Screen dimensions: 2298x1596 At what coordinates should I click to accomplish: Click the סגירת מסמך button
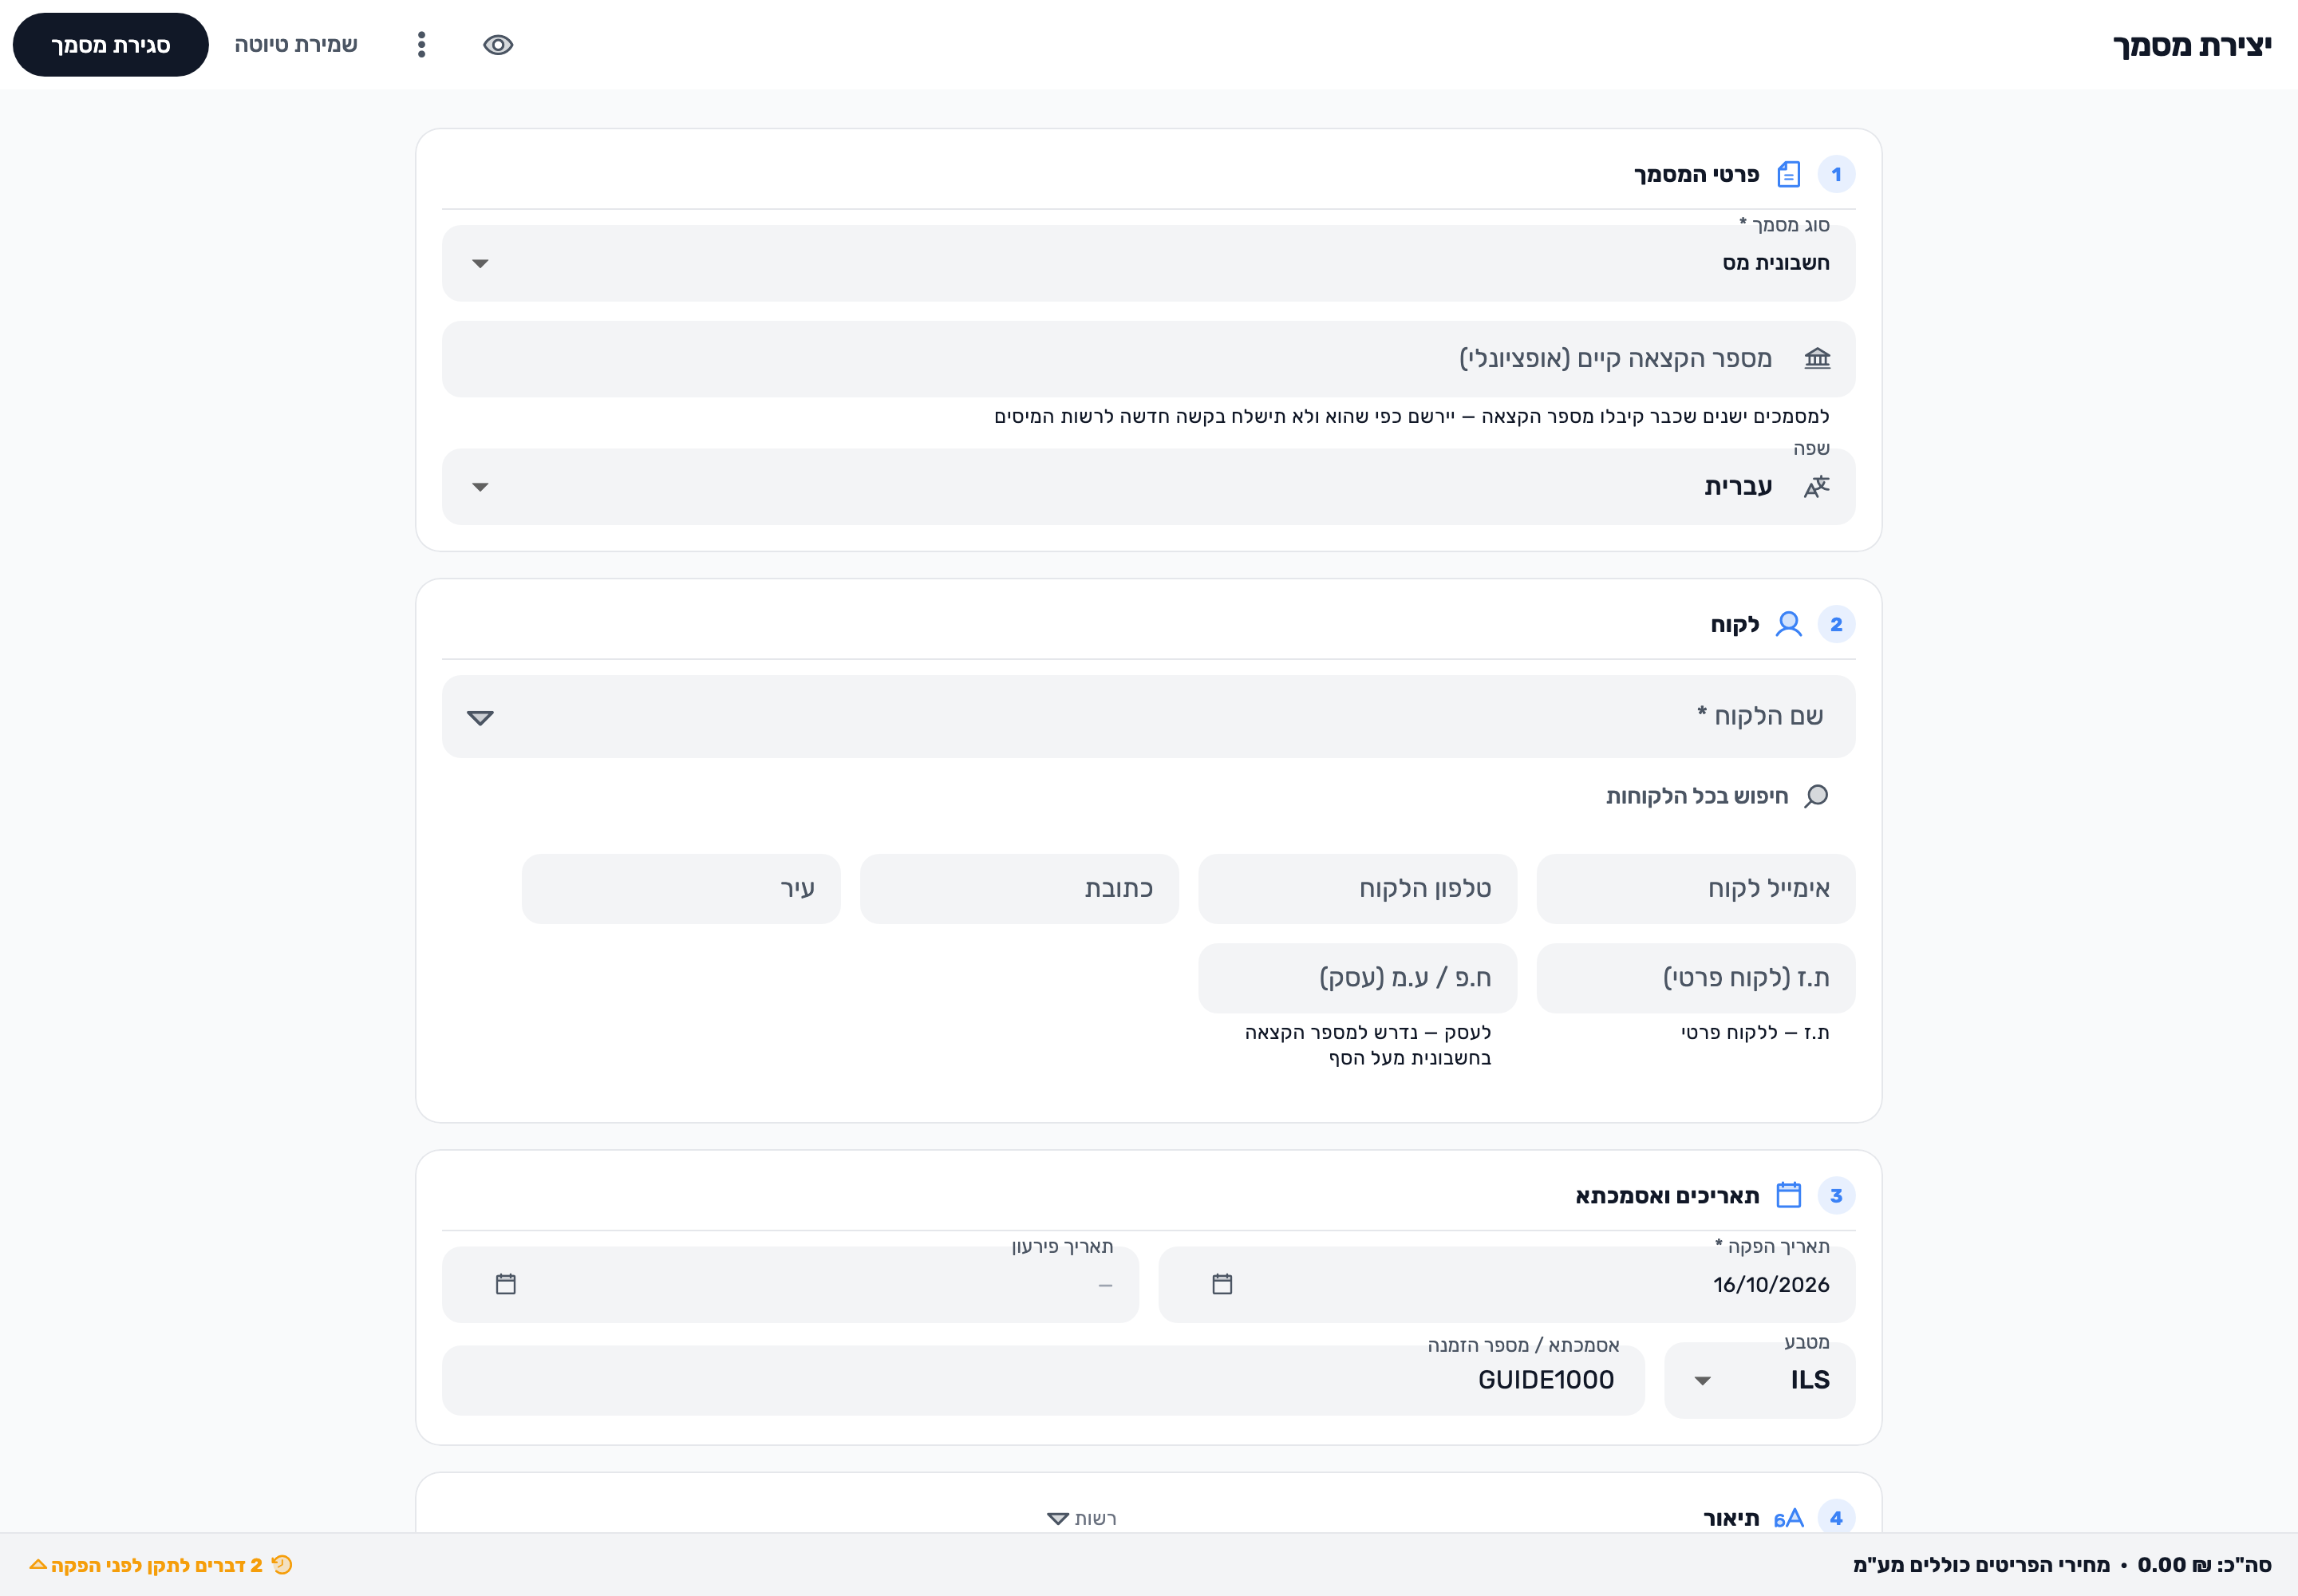point(110,45)
